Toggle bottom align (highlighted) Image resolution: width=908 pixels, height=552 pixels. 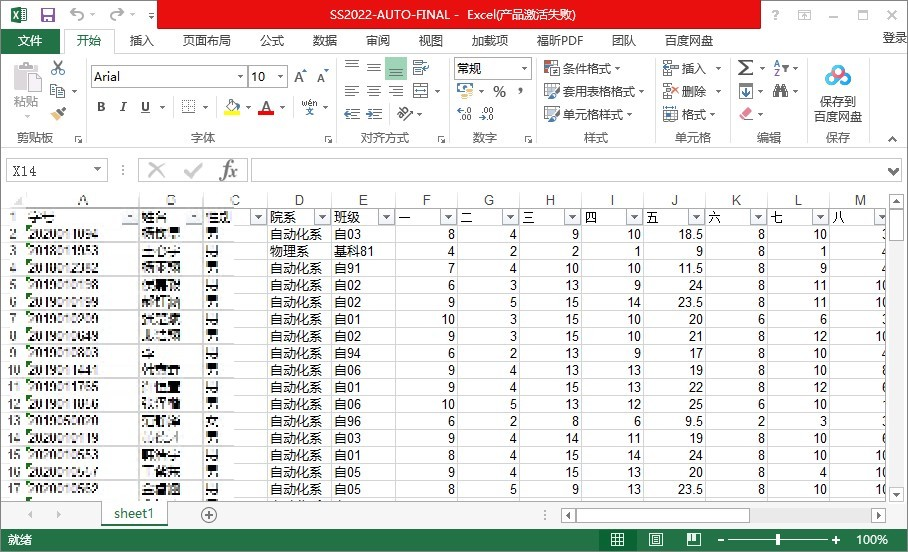[396, 69]
